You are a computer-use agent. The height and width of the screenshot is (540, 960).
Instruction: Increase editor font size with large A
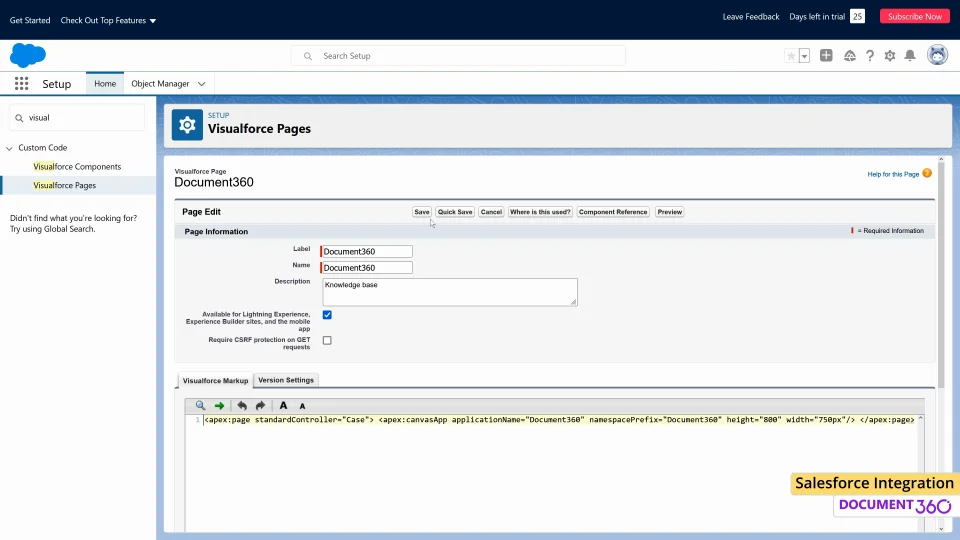pyautogui.click(x=283, y=405)
